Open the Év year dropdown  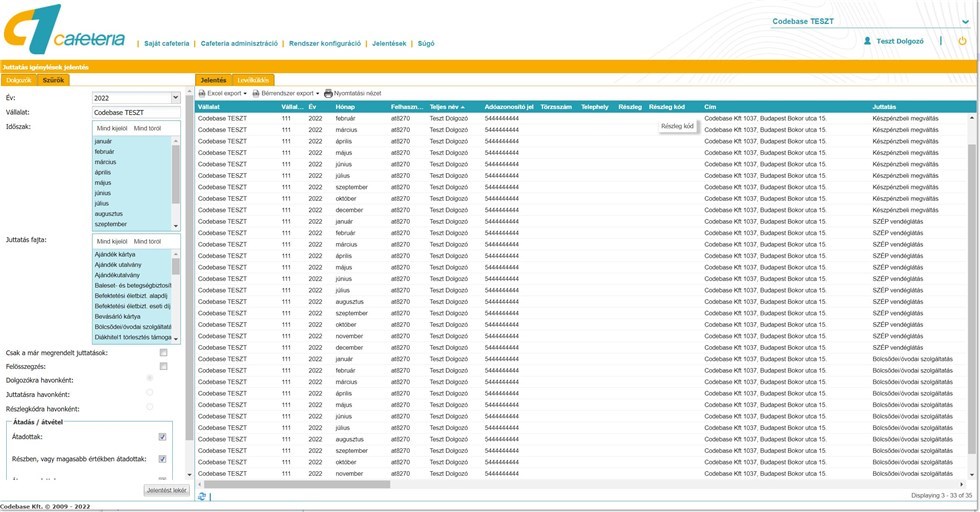coord(175,98)
